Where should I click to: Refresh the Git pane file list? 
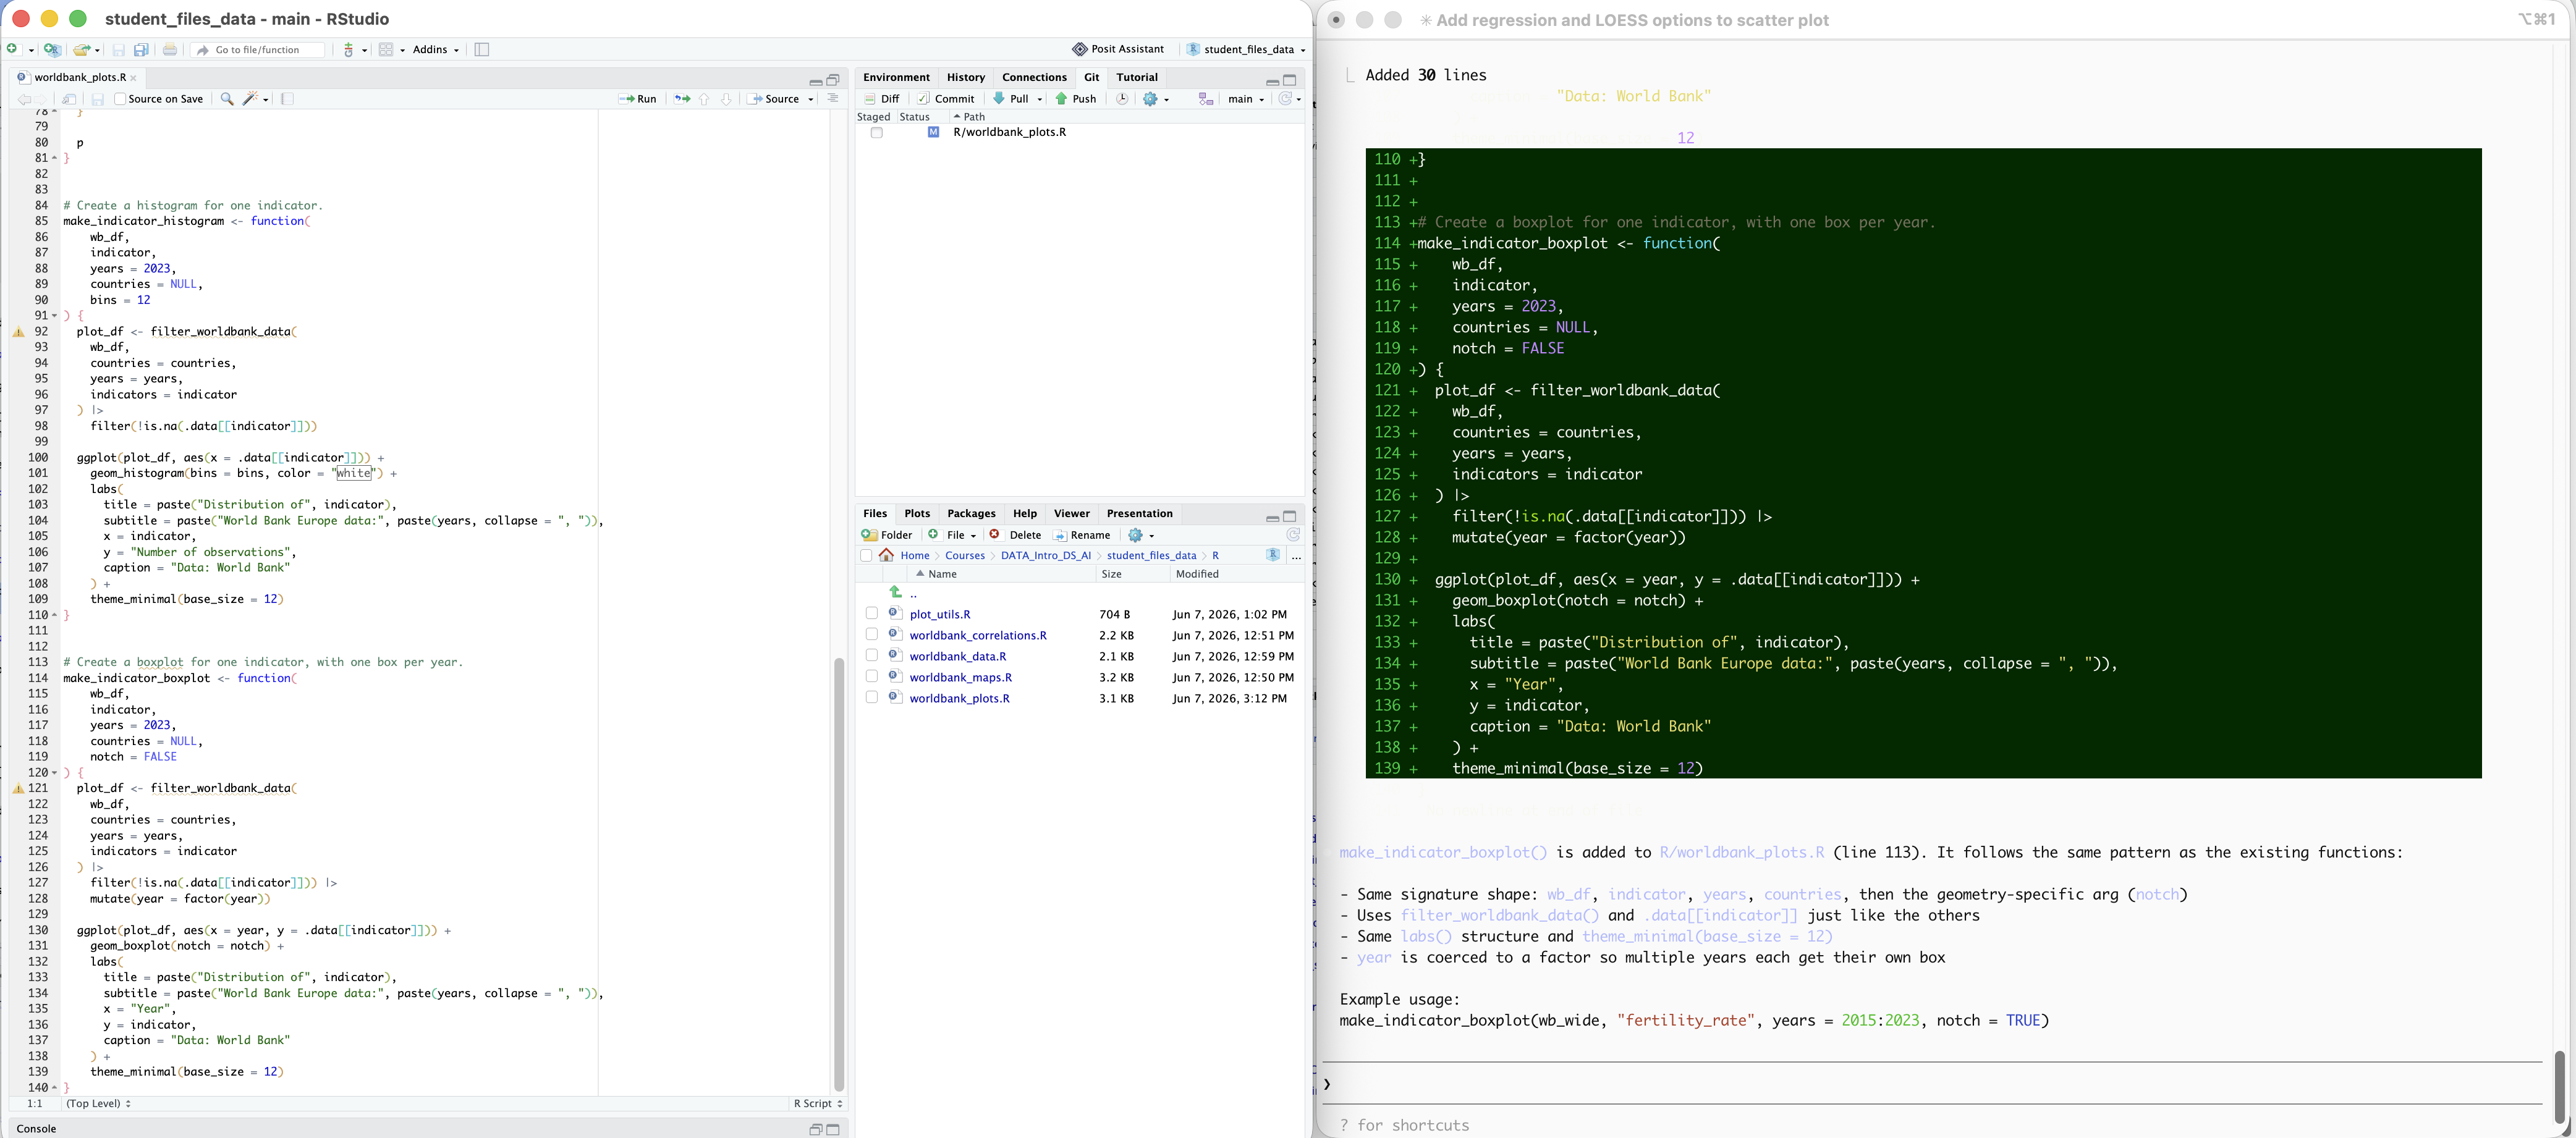coord(1285,99)
